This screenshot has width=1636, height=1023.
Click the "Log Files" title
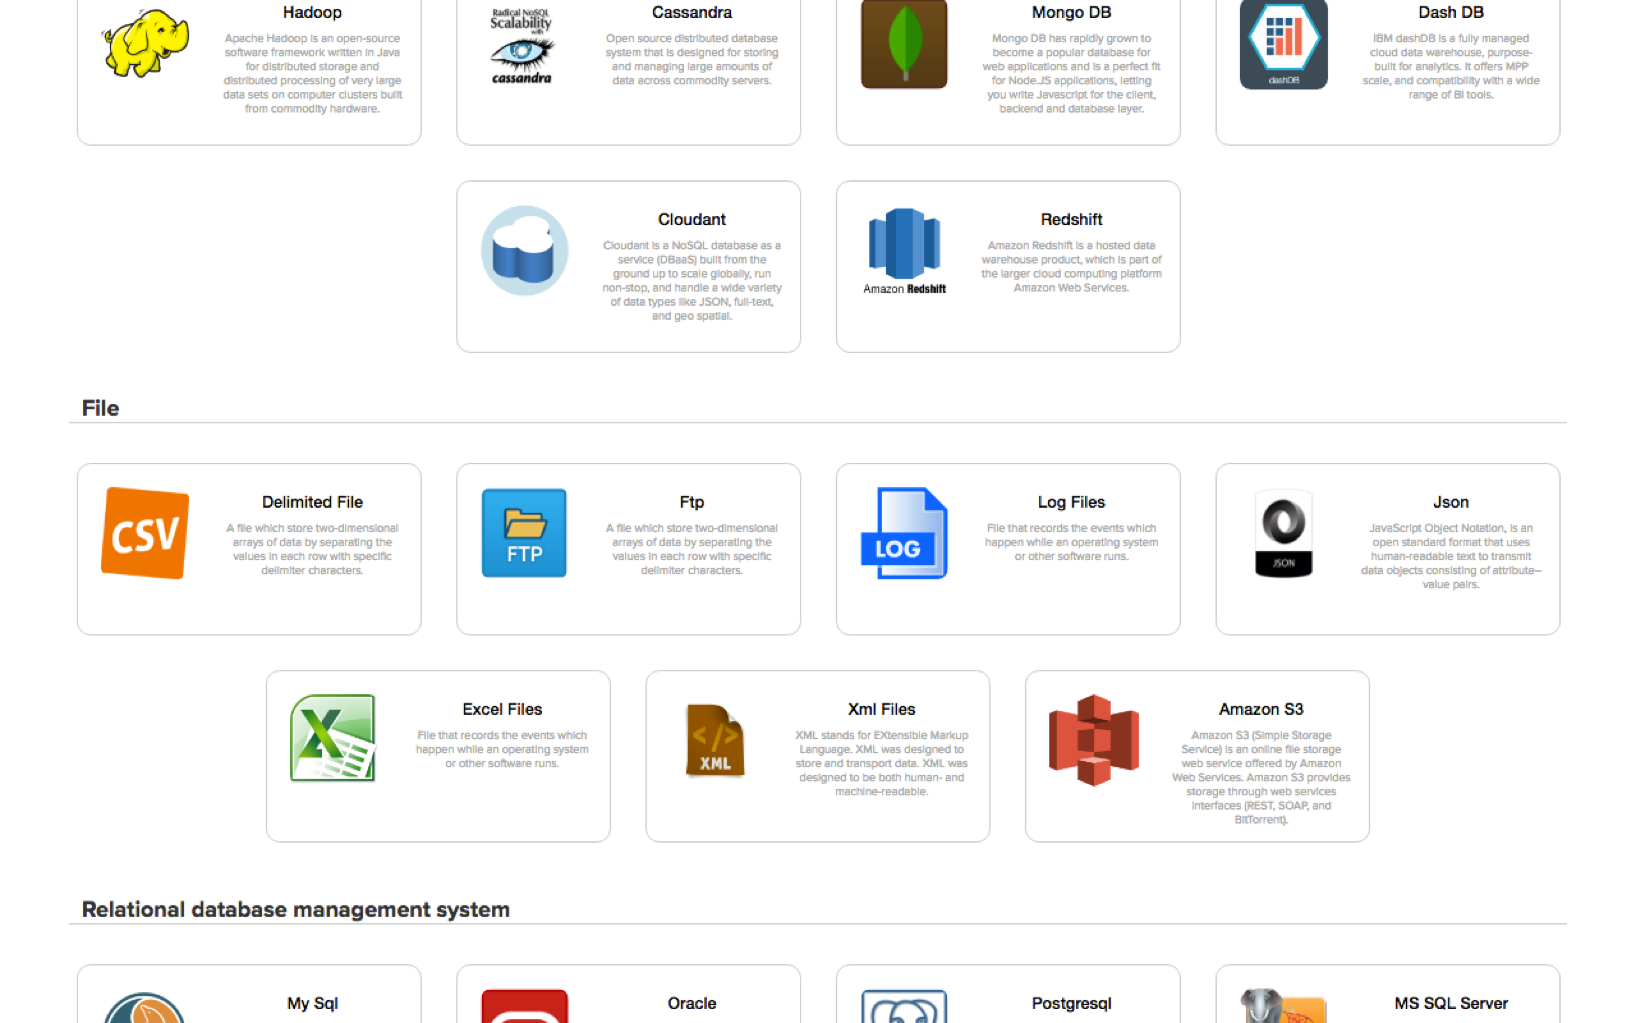pyautogui.click(x=1071, y=502)
